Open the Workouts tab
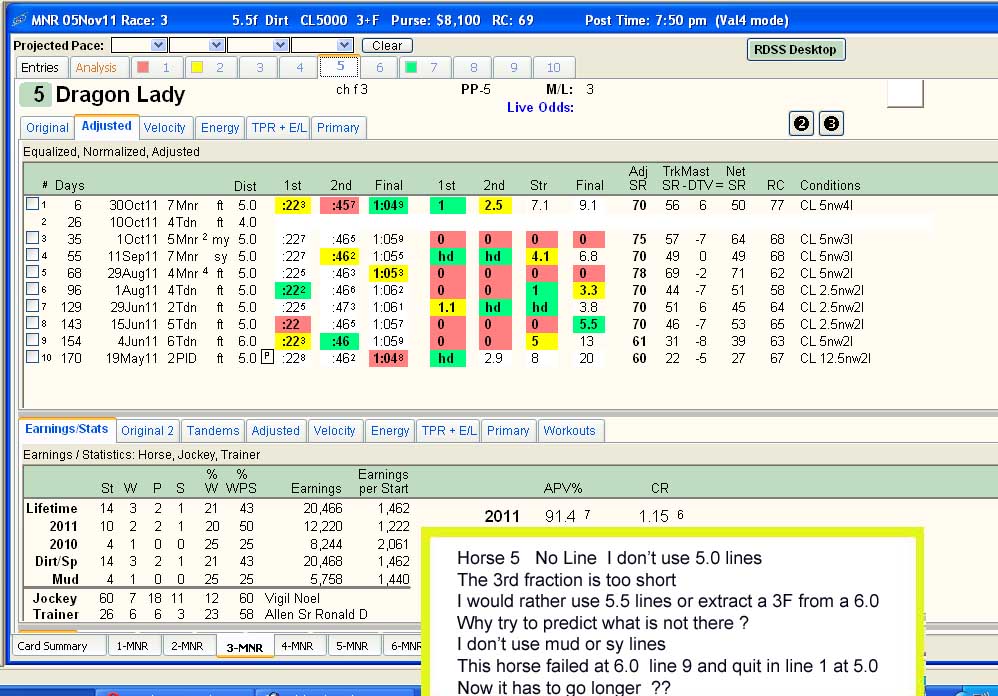998x696 pixels. 570,431
